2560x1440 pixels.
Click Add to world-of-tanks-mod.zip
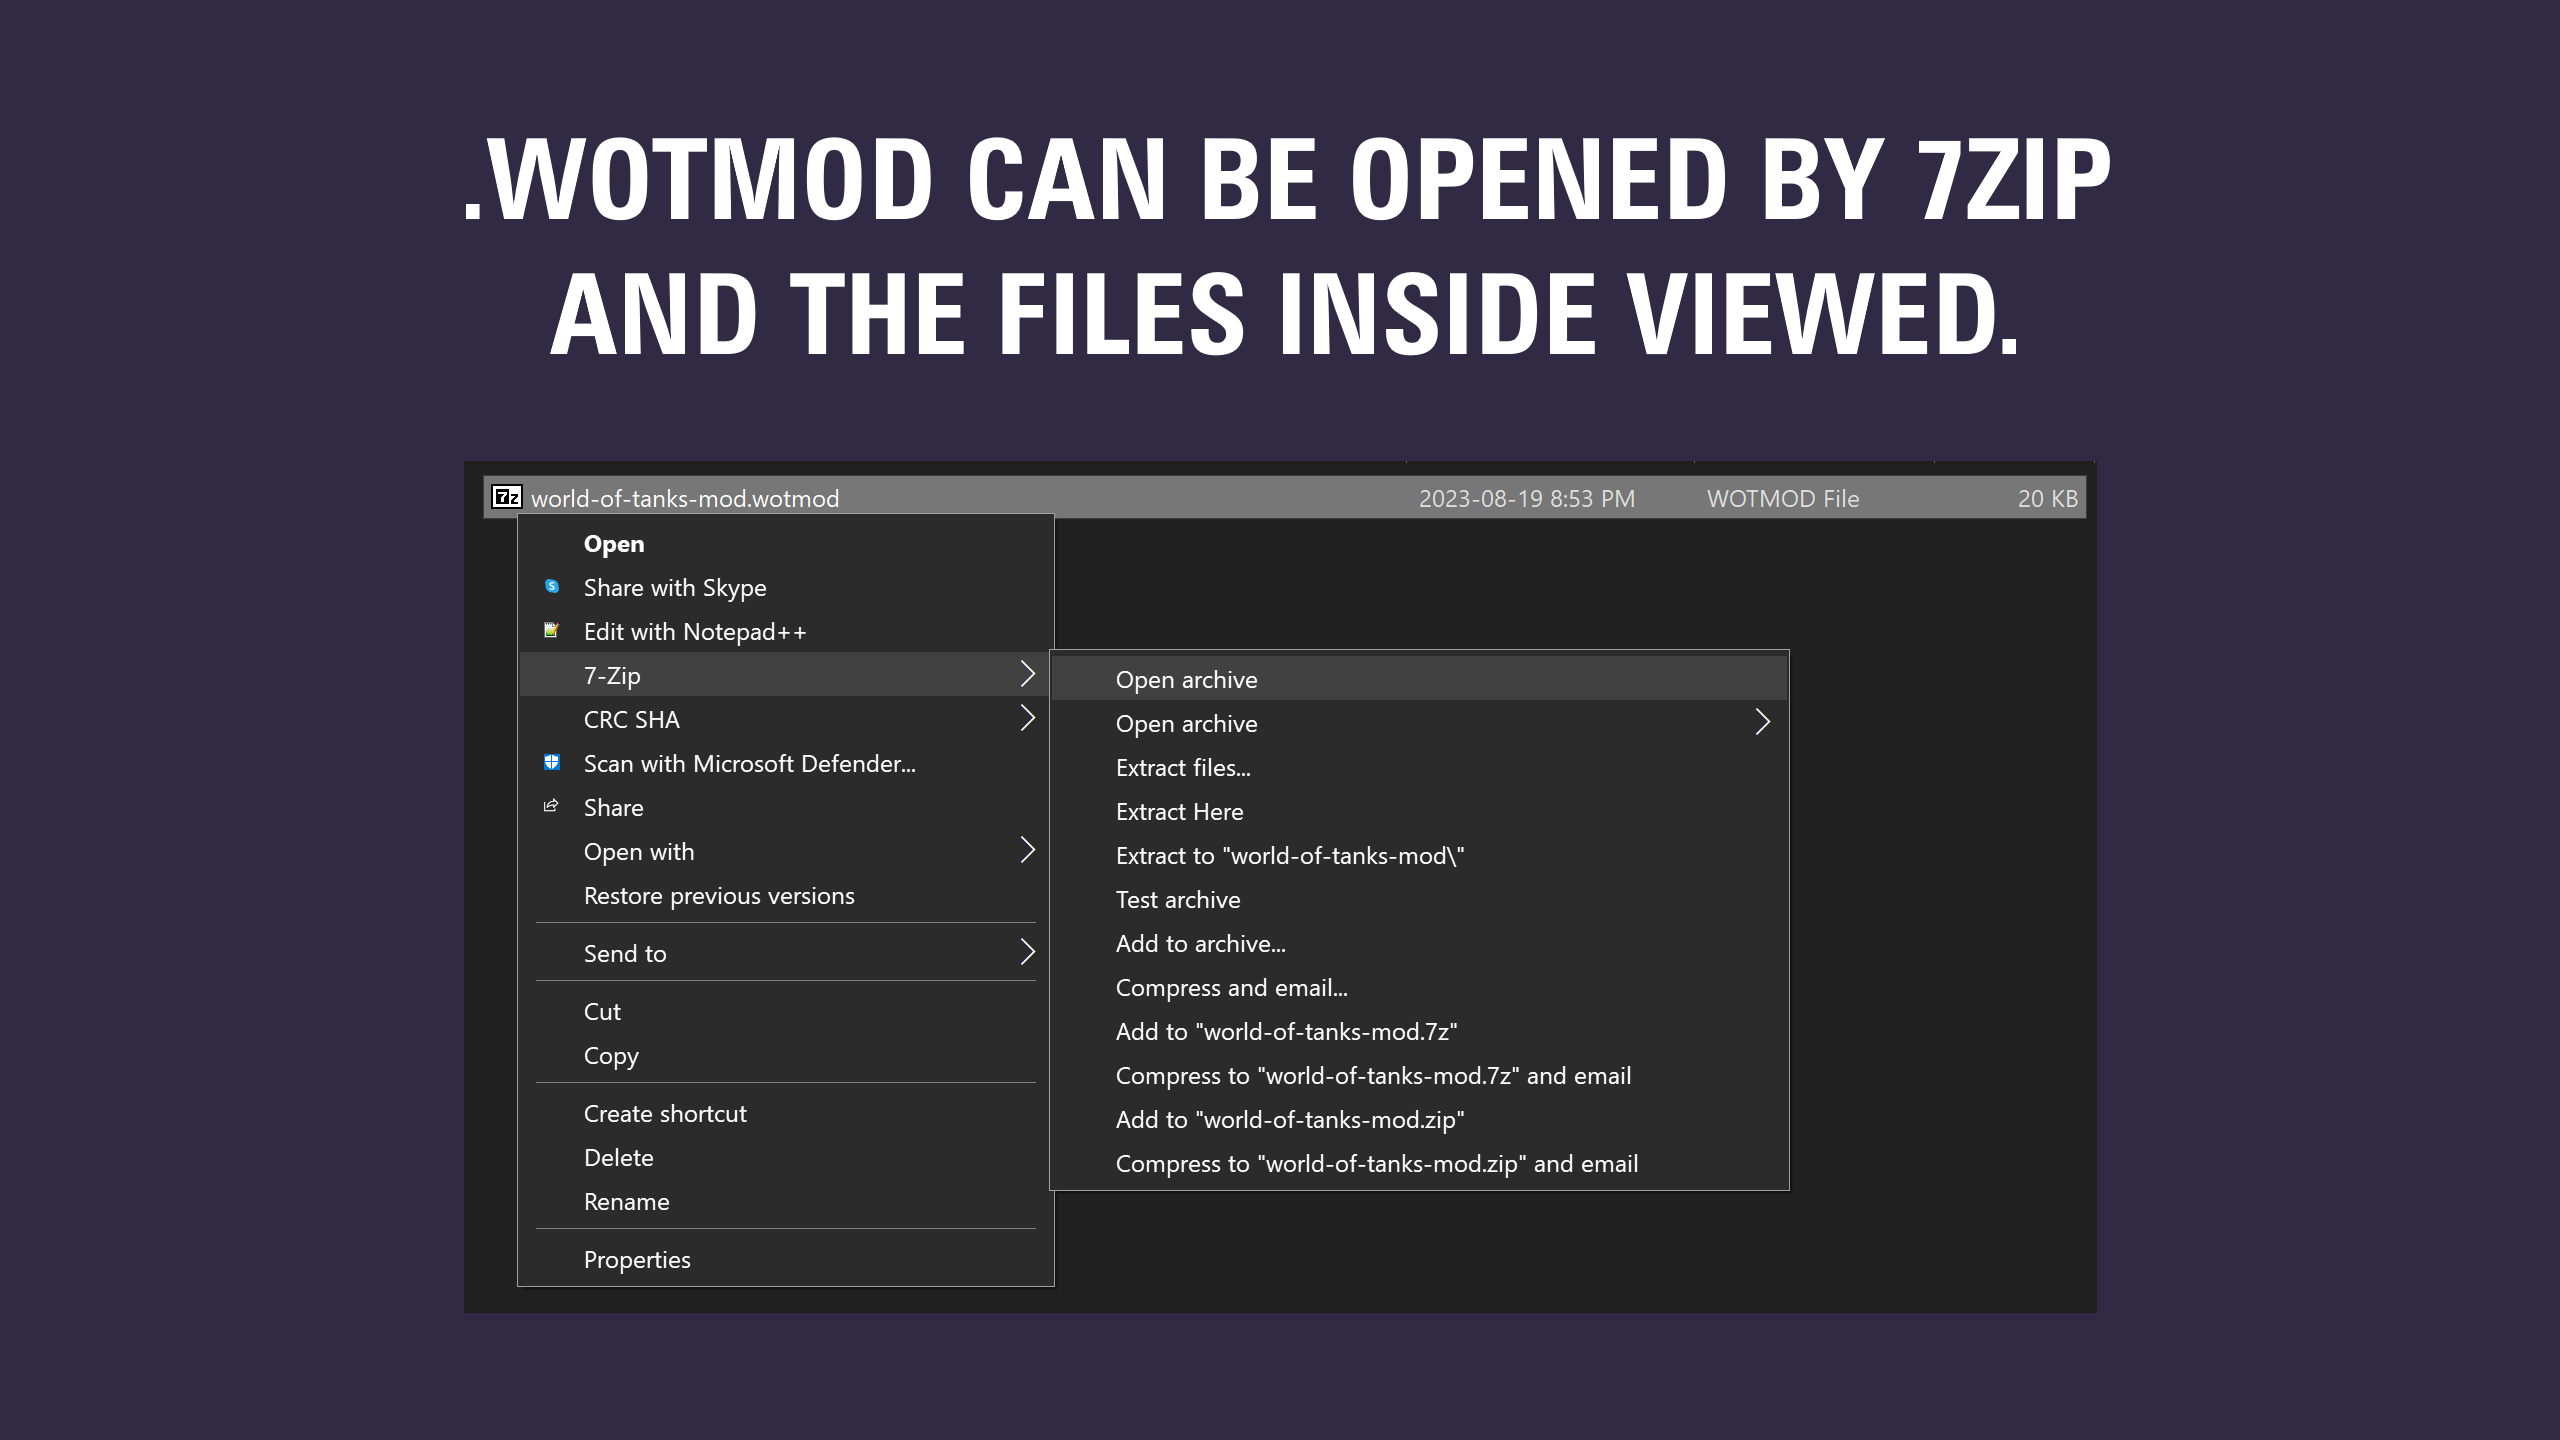[x=1291, y=1118]
